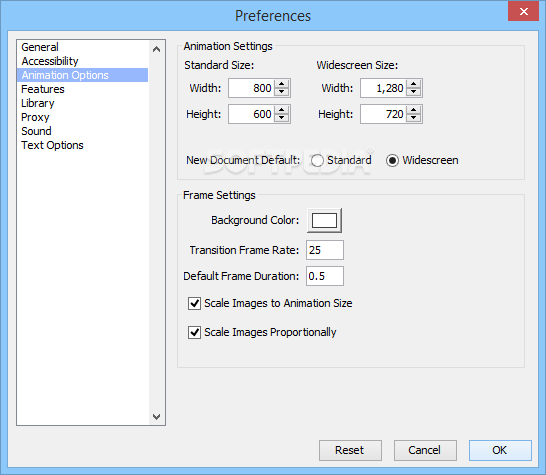Increase Widescreen width with up arrow
The height and width of the screenshot is (475, 546).
[x=413, y=84]
